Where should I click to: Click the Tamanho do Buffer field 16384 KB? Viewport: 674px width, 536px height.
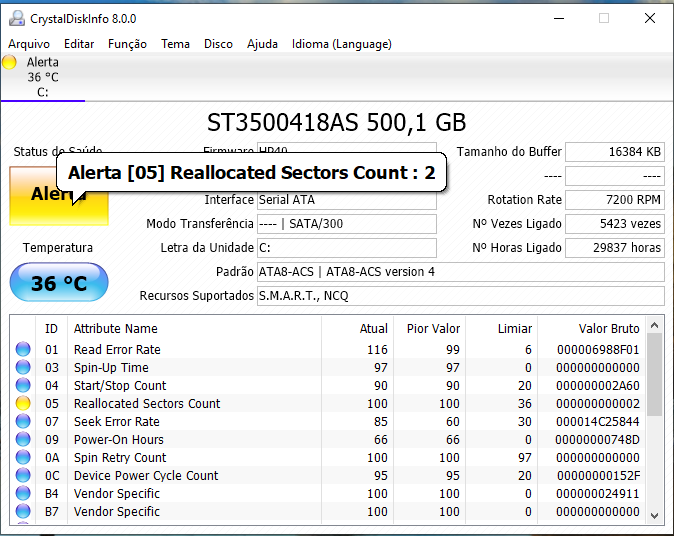pos(615,152)
